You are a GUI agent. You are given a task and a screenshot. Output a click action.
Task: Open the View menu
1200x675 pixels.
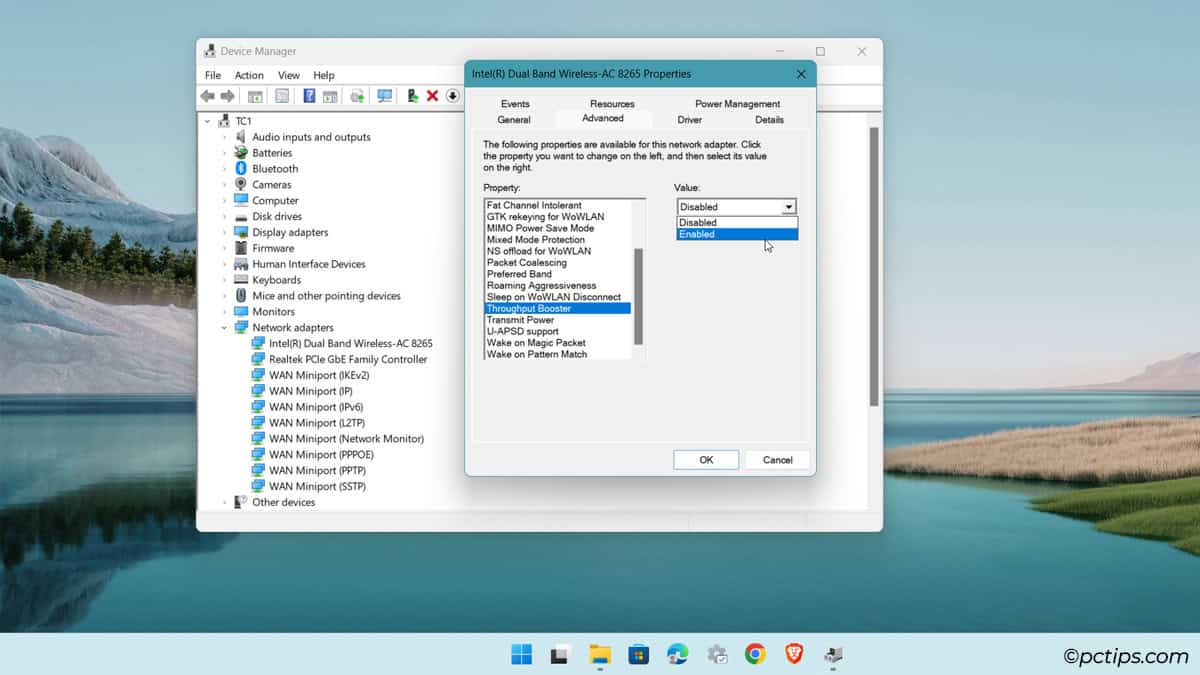click(289, 75)
